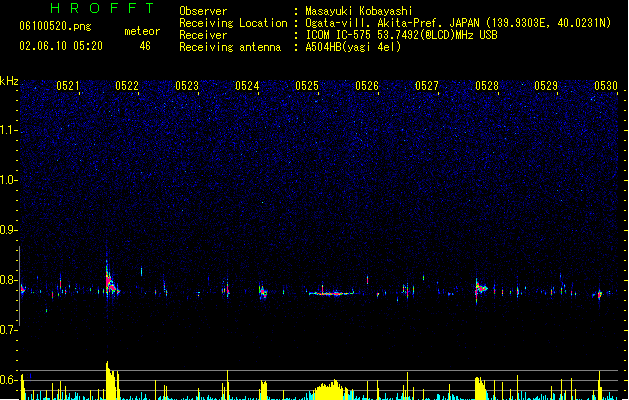Screen dimensions: 629x400
Task: Click the 0521 time marker
Action: point(67,86)
